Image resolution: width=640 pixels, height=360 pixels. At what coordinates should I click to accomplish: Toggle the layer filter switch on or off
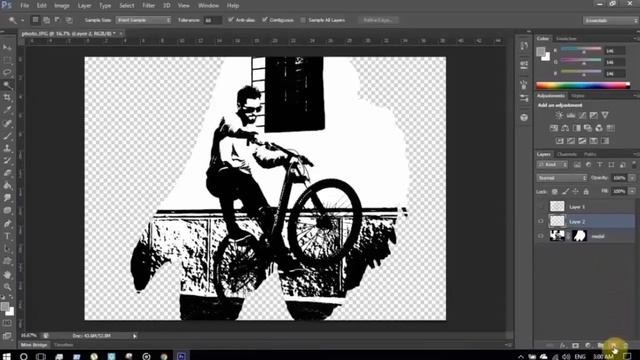[634, 164]
